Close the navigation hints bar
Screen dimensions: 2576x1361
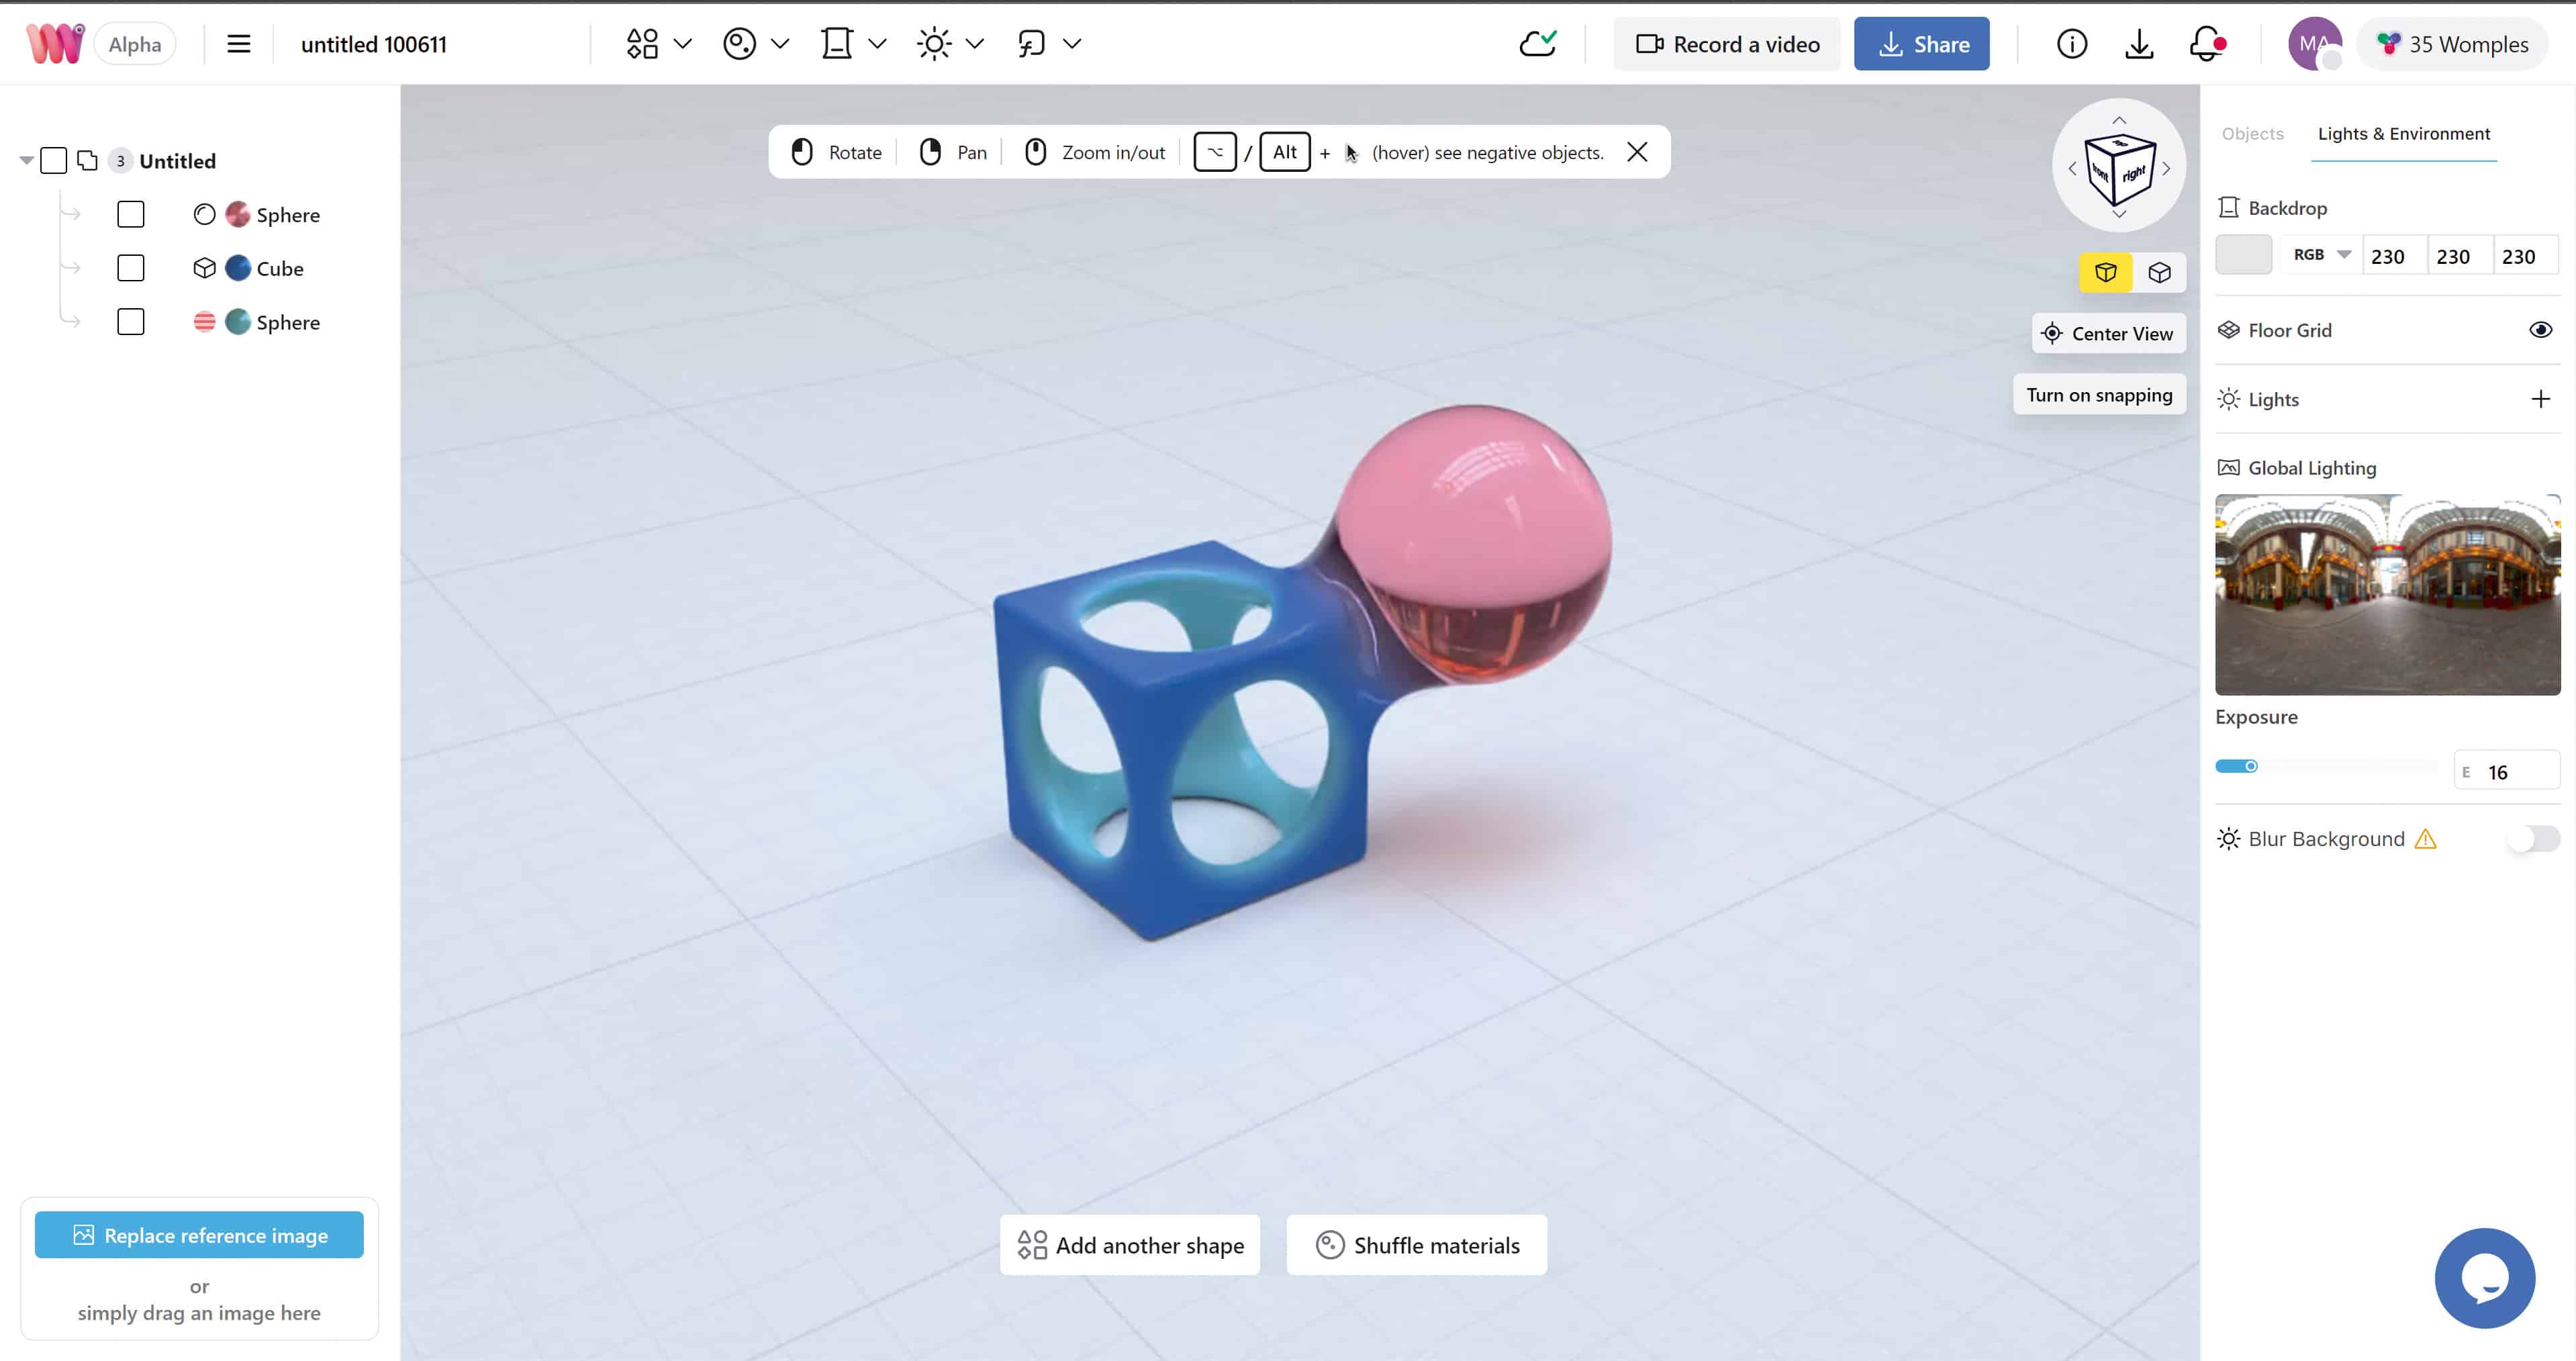click(1637, 152)
